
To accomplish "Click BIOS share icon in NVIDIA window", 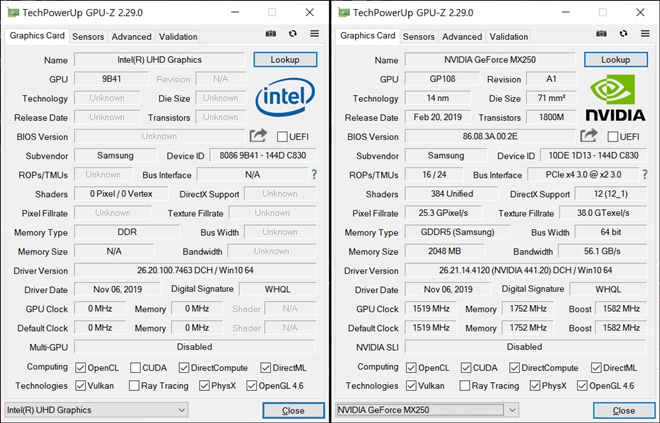I will click(x=588, y=136).
